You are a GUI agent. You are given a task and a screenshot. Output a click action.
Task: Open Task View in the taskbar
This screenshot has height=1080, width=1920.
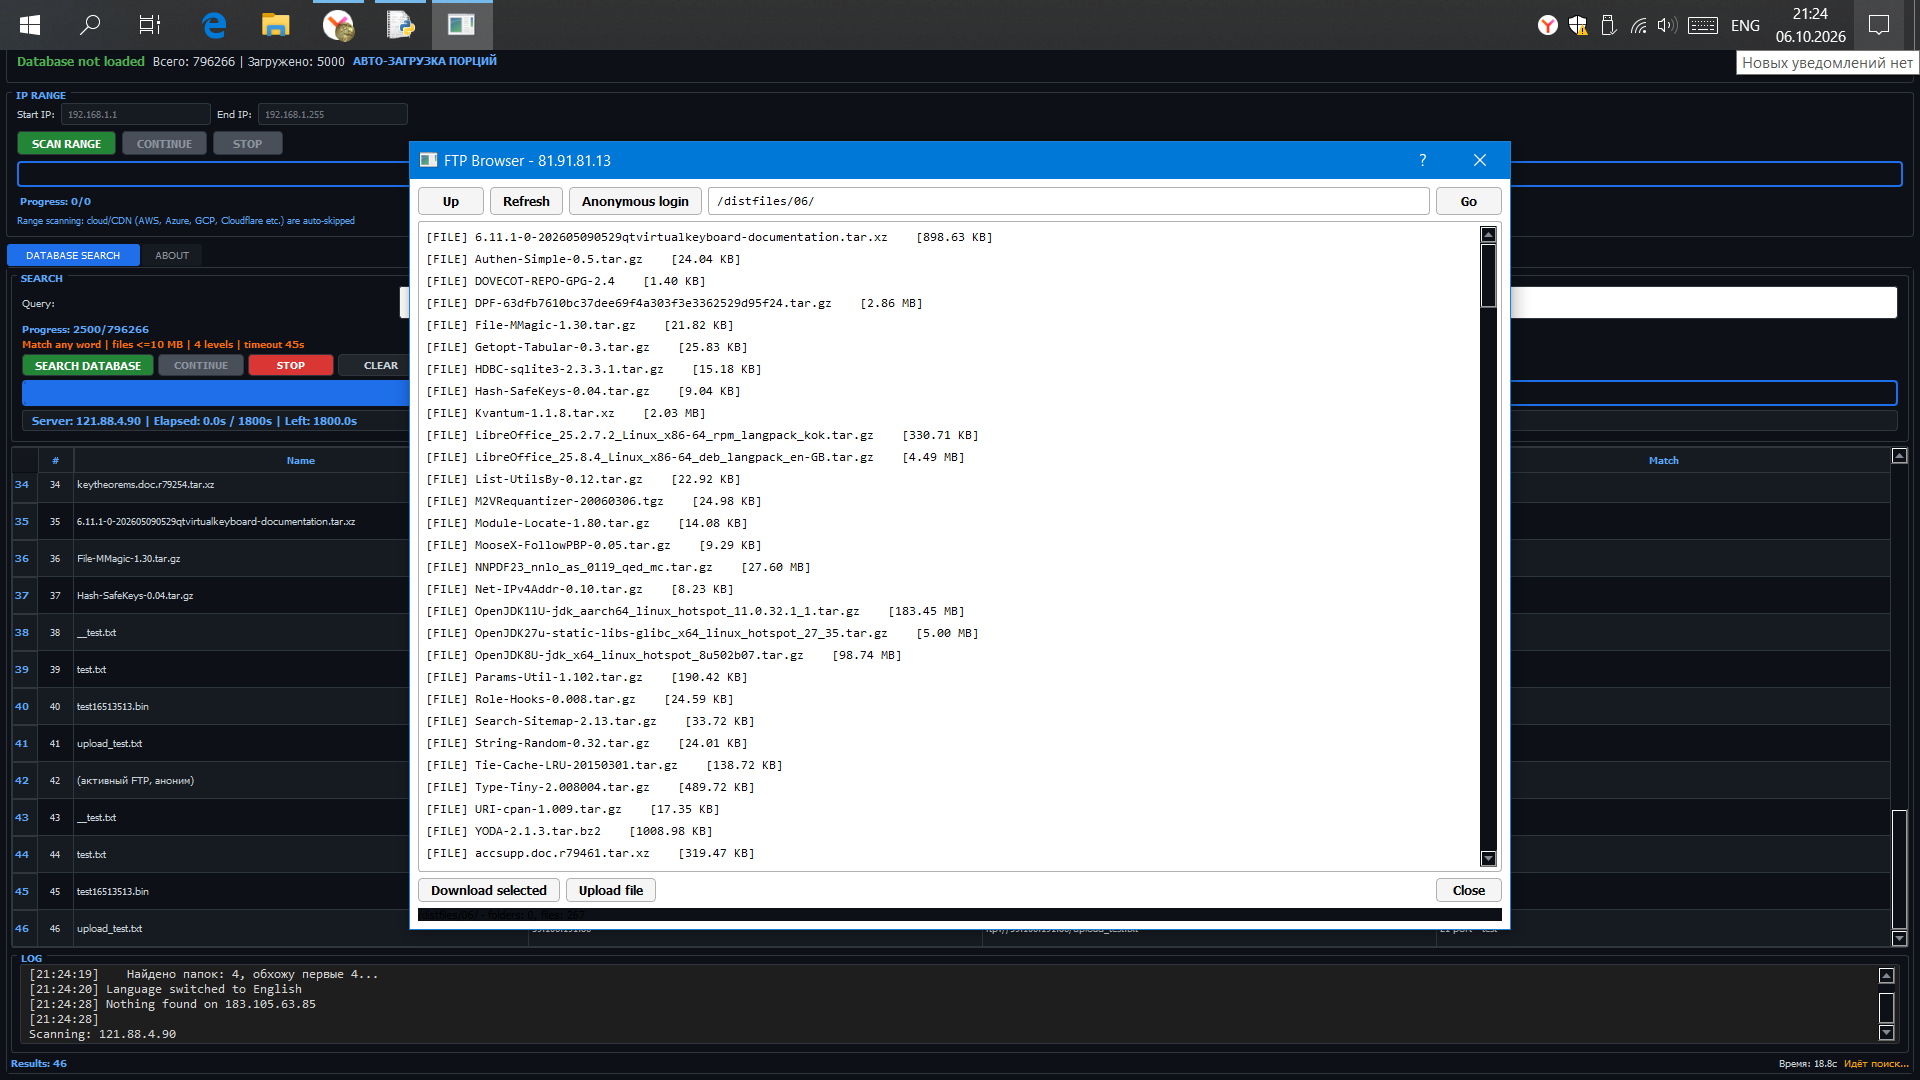click(x=150, y=25)
